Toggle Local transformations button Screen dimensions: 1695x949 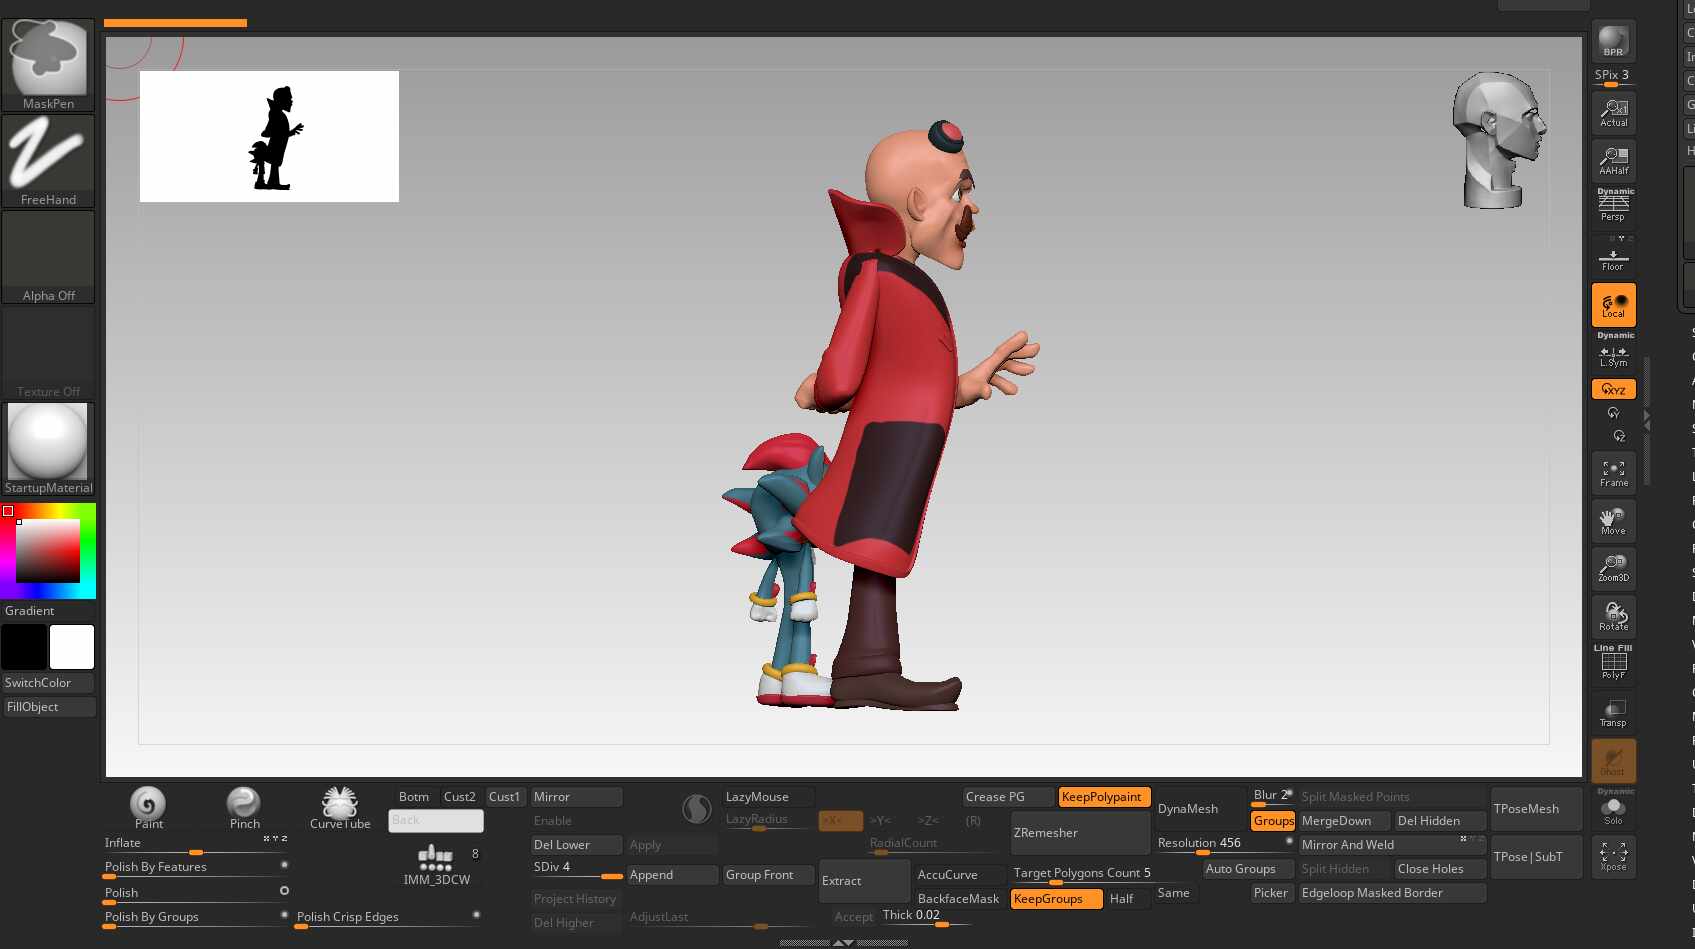1613,305
